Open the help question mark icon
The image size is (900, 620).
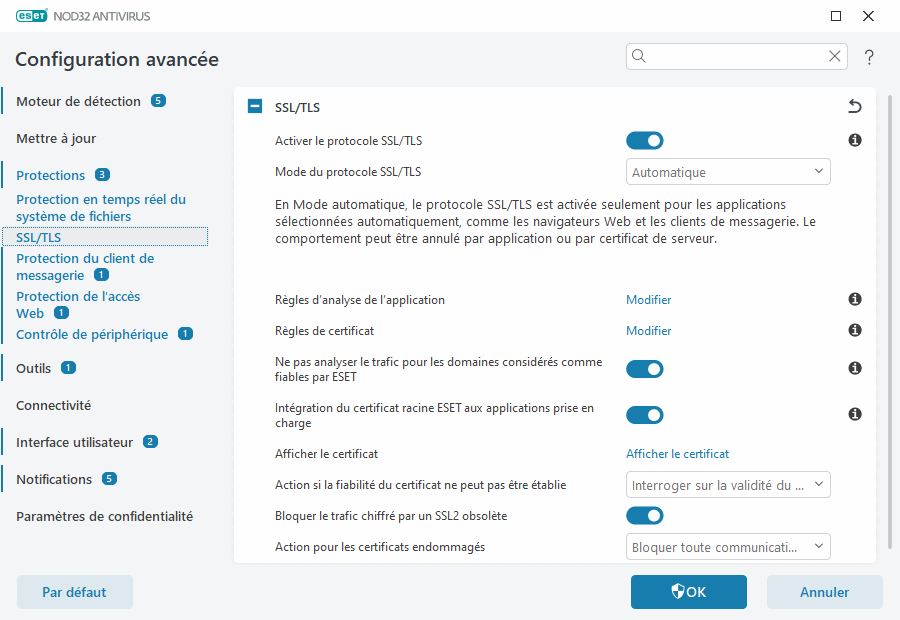868,57
